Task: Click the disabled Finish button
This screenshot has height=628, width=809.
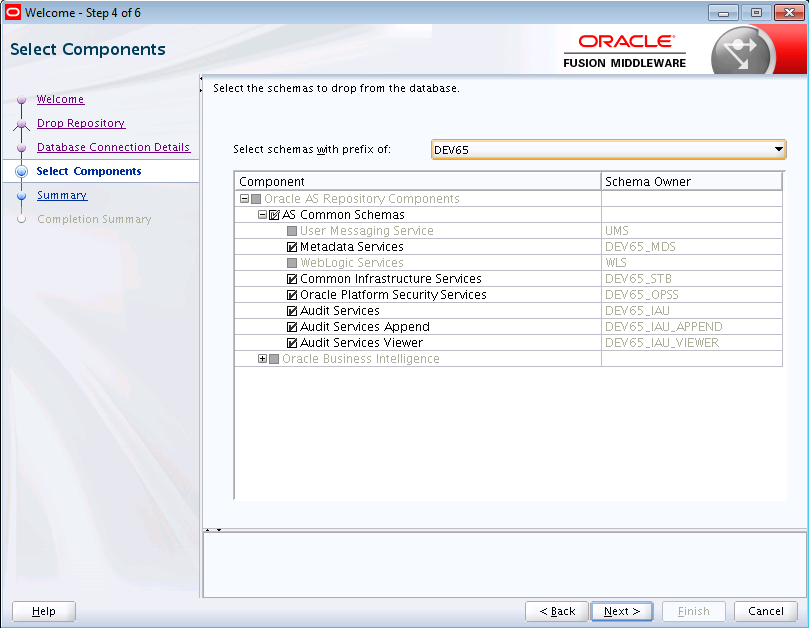Action: pos(694,611)
